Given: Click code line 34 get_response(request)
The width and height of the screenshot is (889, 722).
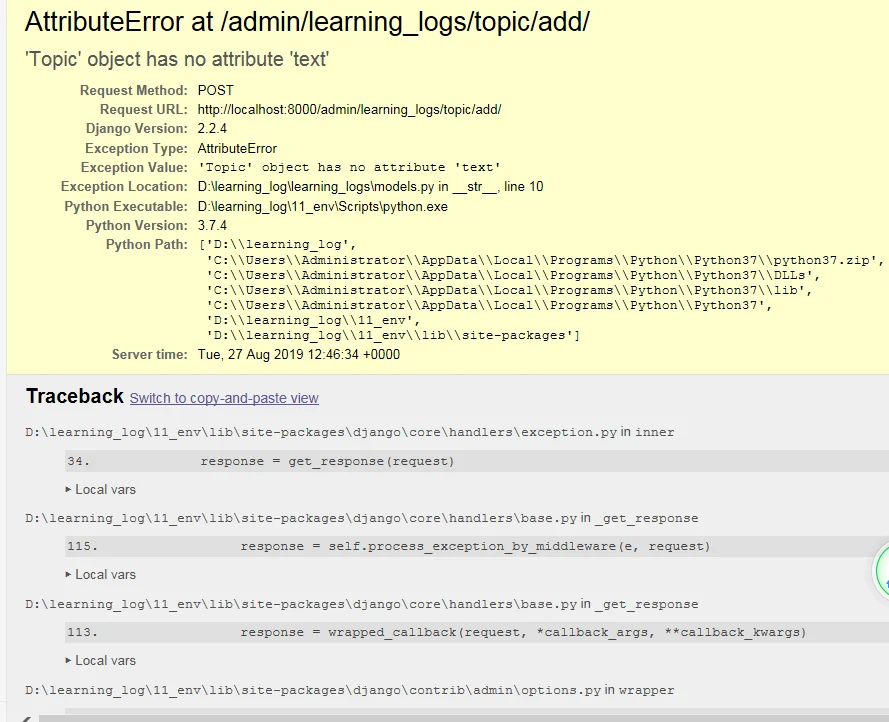Looking at the screenshot, I should tap(327, 461).
